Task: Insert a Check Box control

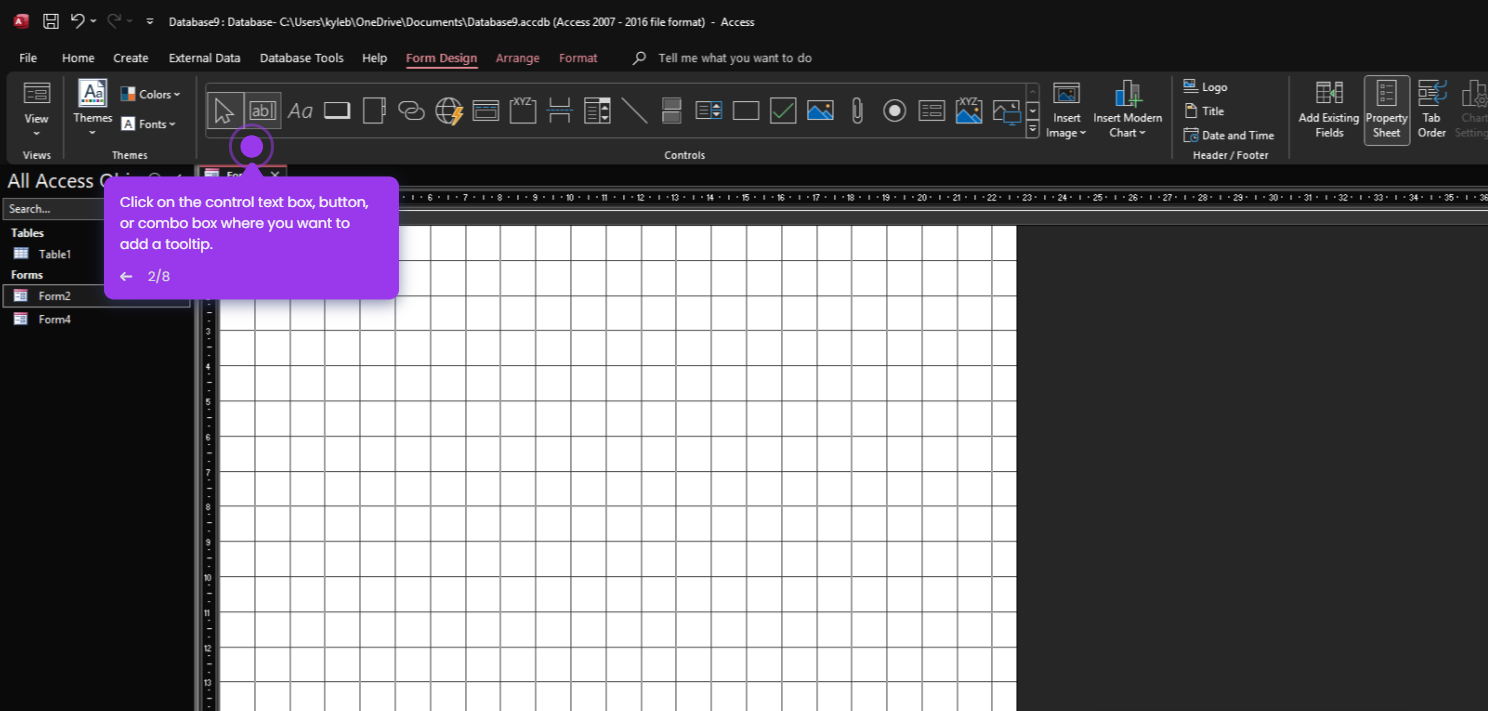Action: (x=783, y=110)
